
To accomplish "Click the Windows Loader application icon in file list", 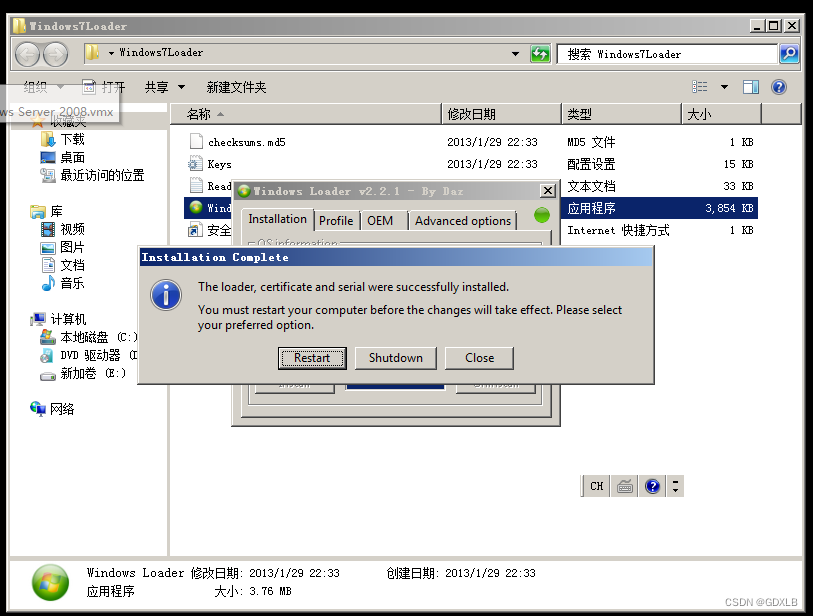I will (196, 207).
